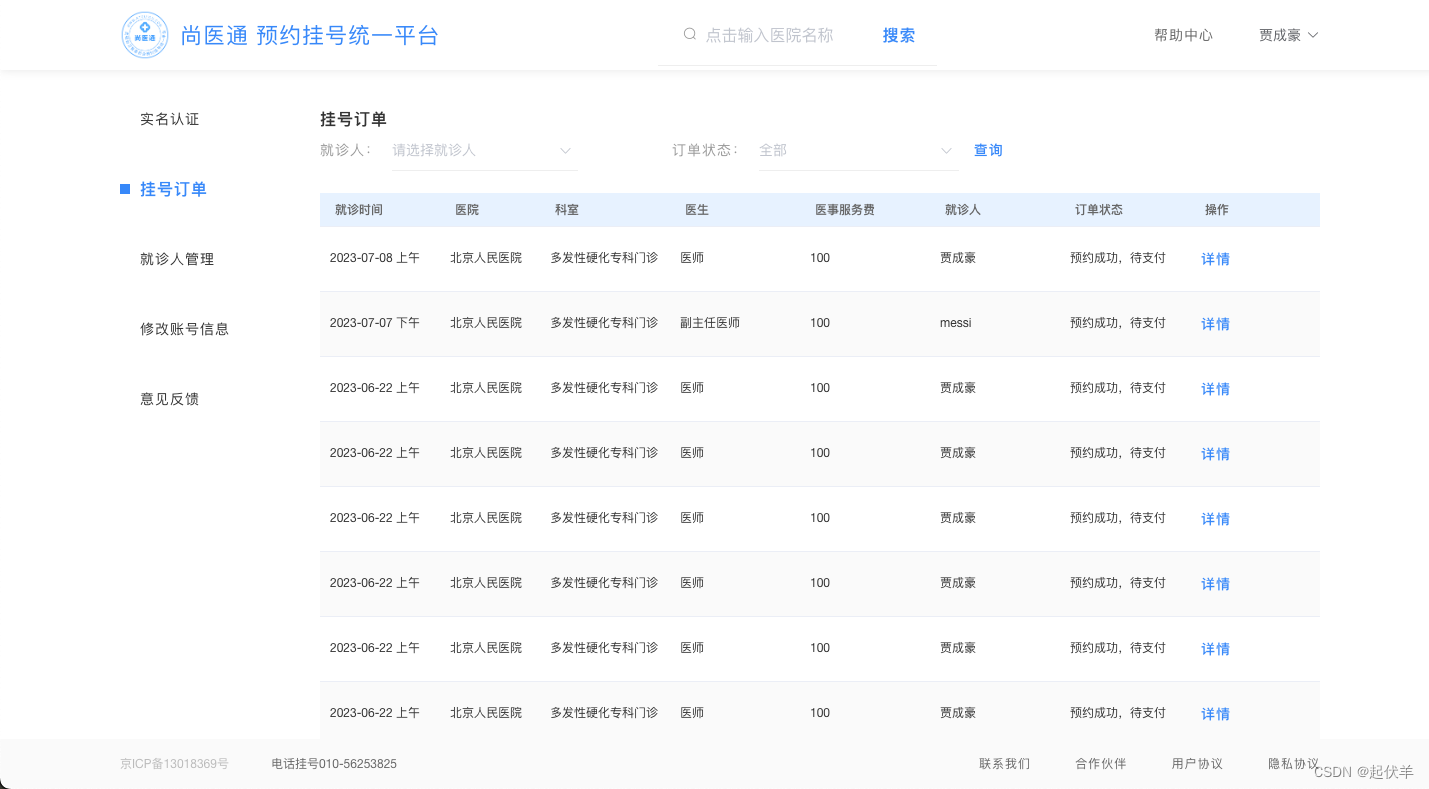1429x789 pixels.
Task: Open the 贾成豪 user dropdown
Action: [x=1288, y=35]
